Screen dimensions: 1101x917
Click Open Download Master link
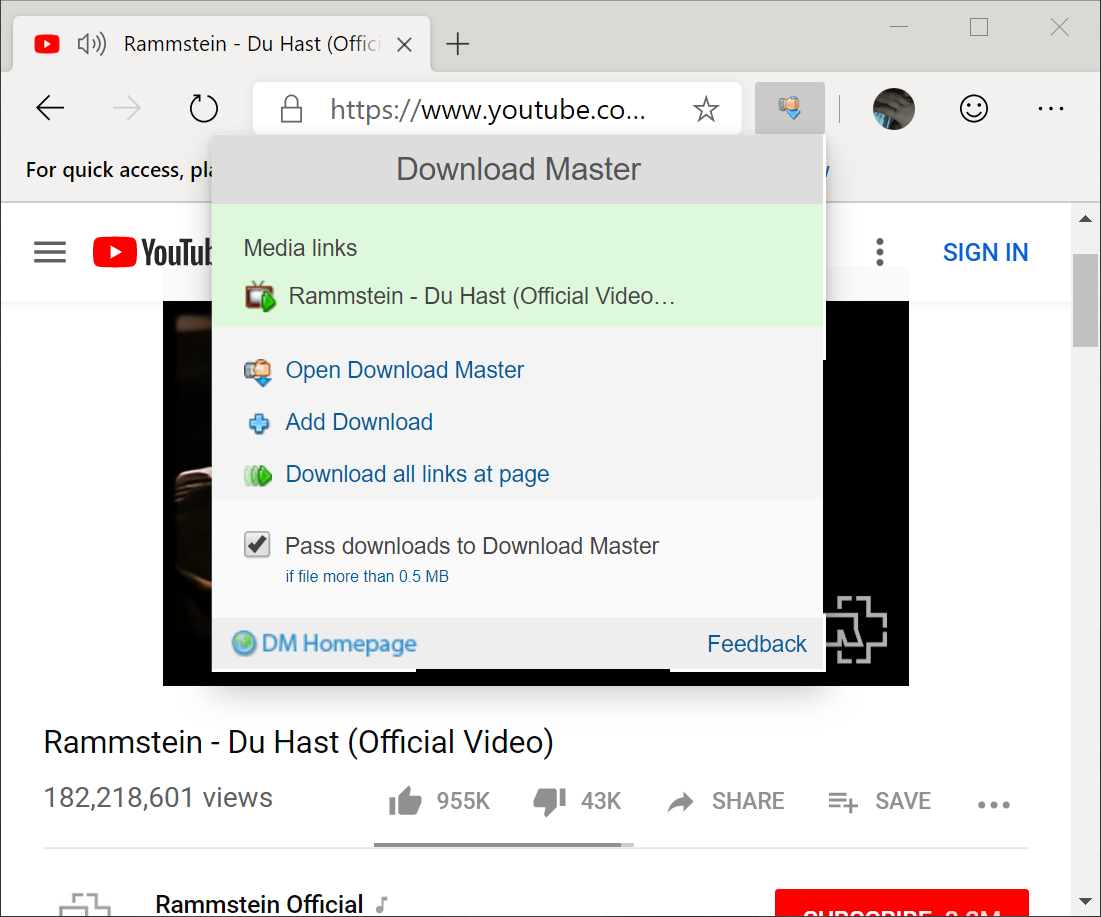(x=404, y=370)
